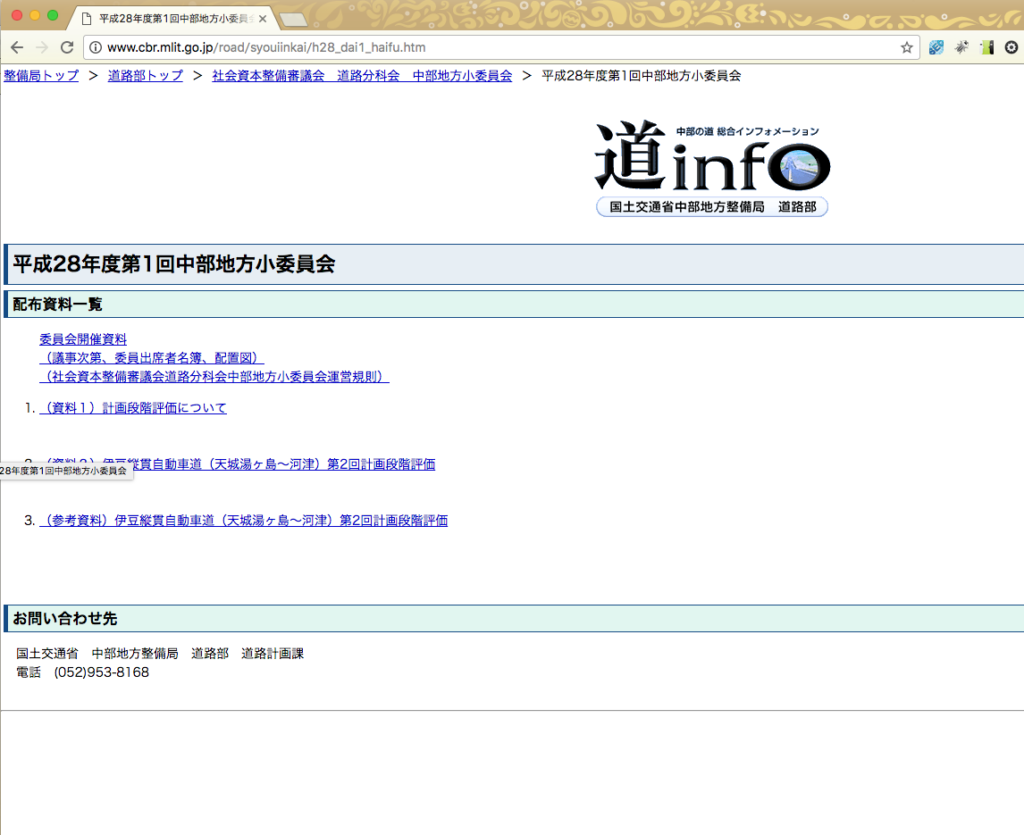This screenshot has height=835, width=1024.
Task: Click the round dark extension icon at far right
Action: [1011, 47]
